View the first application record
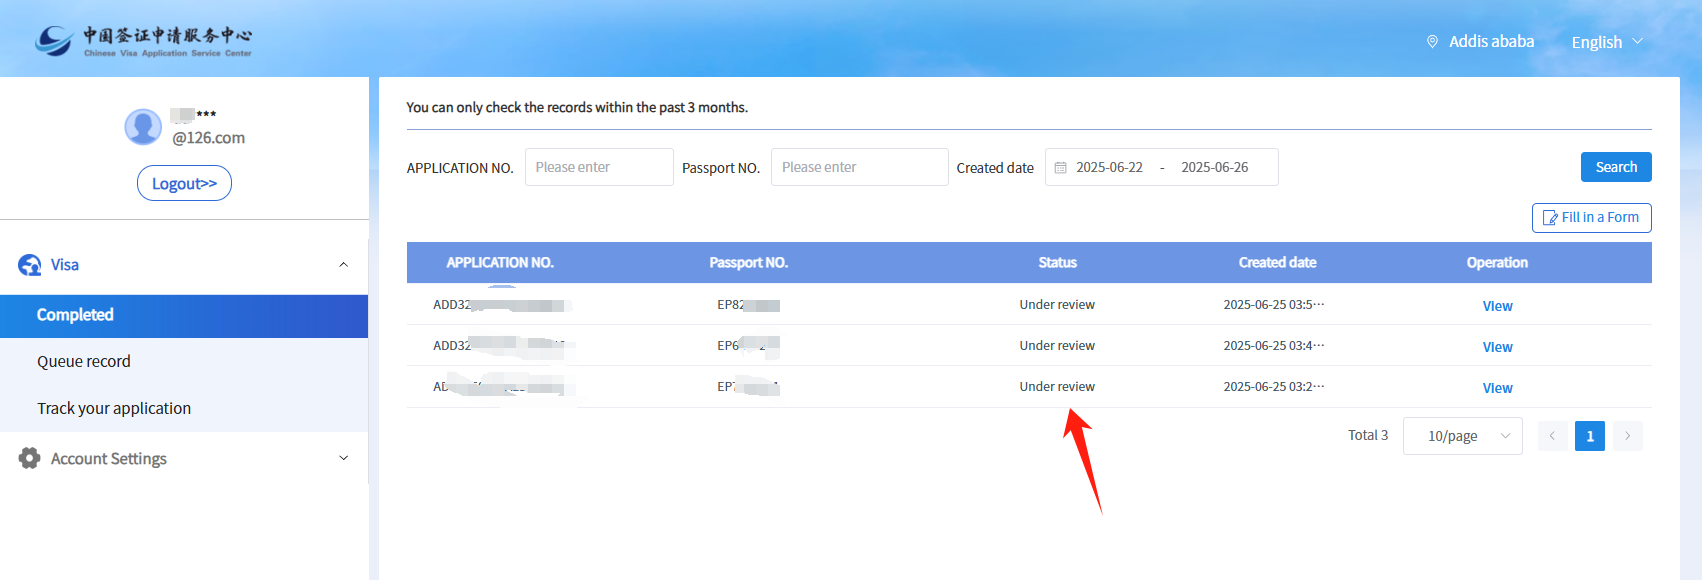 click(1497, 306)
